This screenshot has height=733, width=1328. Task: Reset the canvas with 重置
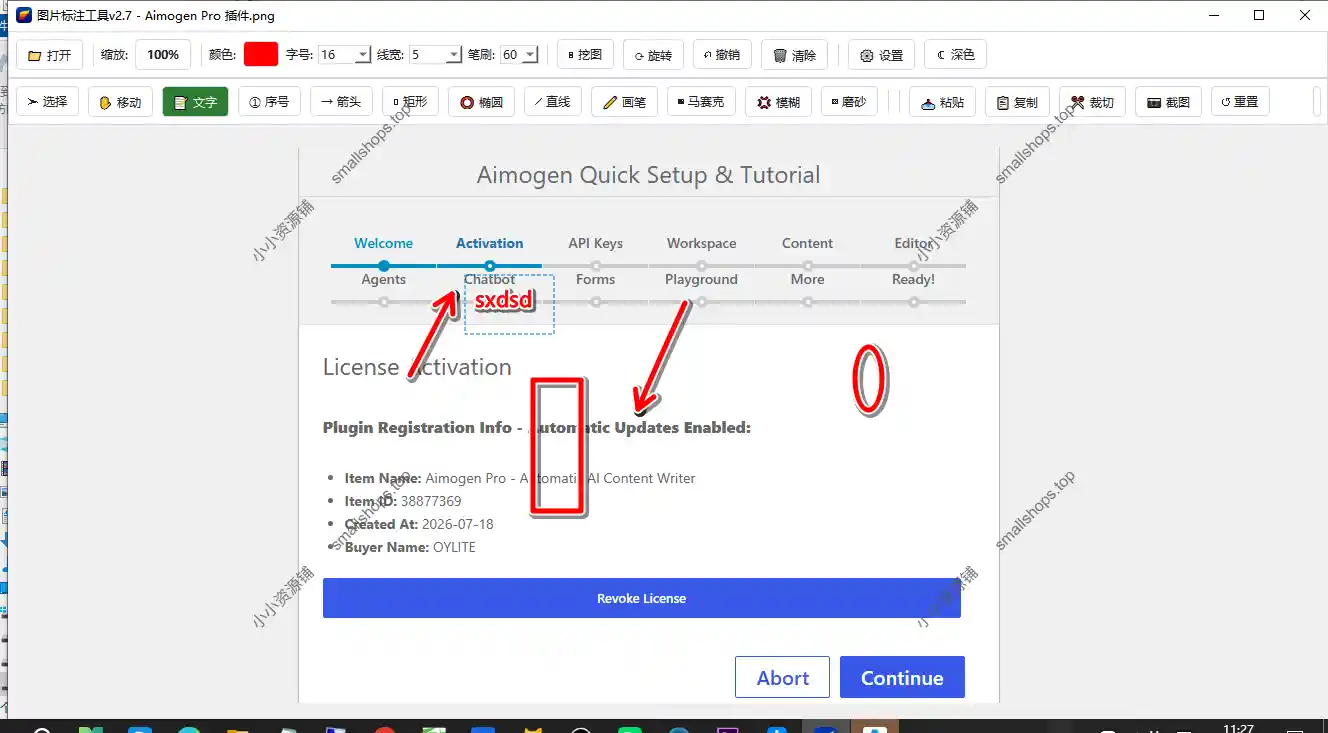(1240, 102)
